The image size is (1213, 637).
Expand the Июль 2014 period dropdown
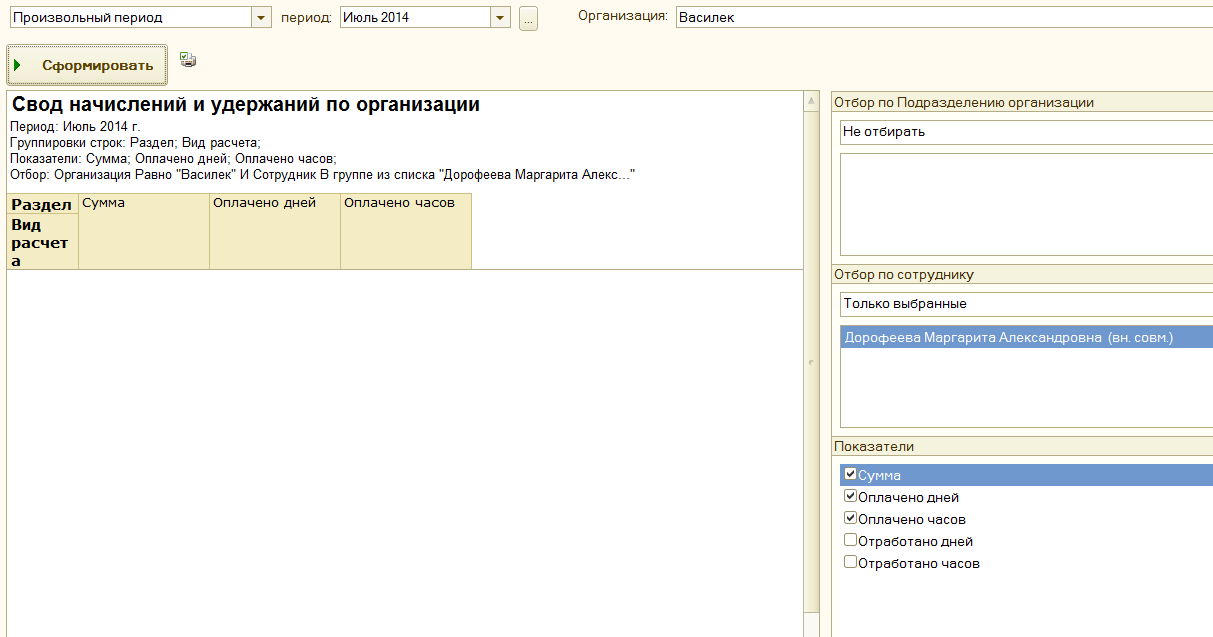(500, 18)
